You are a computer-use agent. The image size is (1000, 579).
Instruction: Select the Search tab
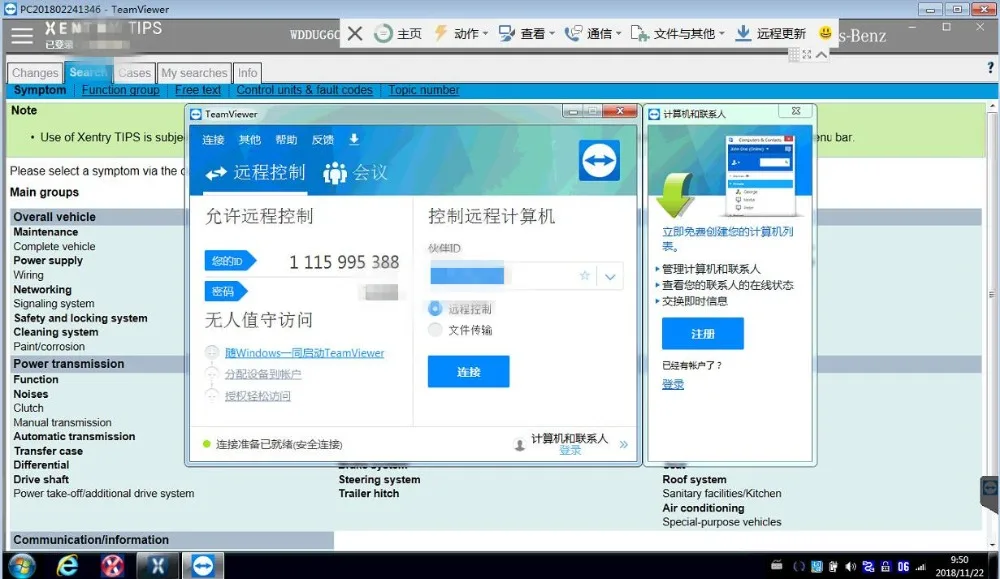click(88, 72)
